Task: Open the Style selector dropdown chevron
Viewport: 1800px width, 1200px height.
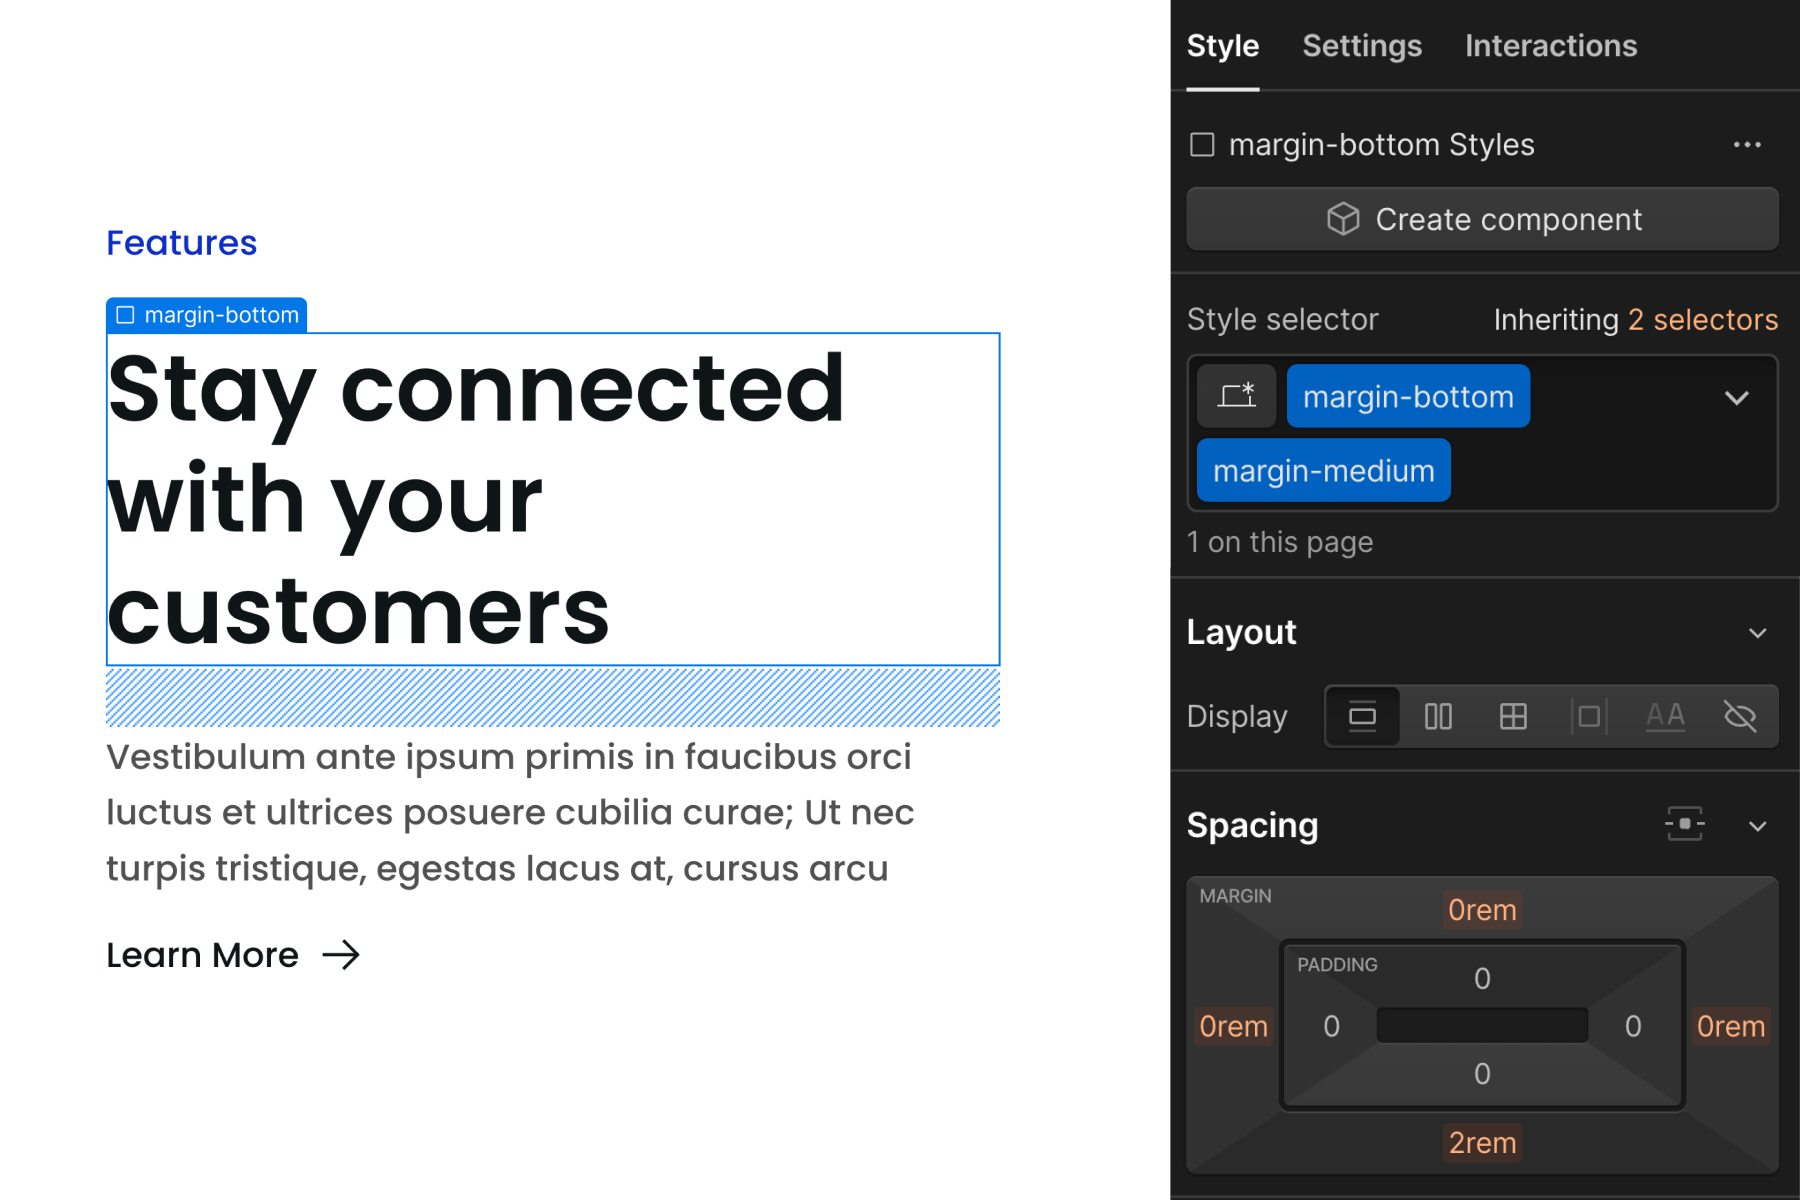Action: (1737, 397)
